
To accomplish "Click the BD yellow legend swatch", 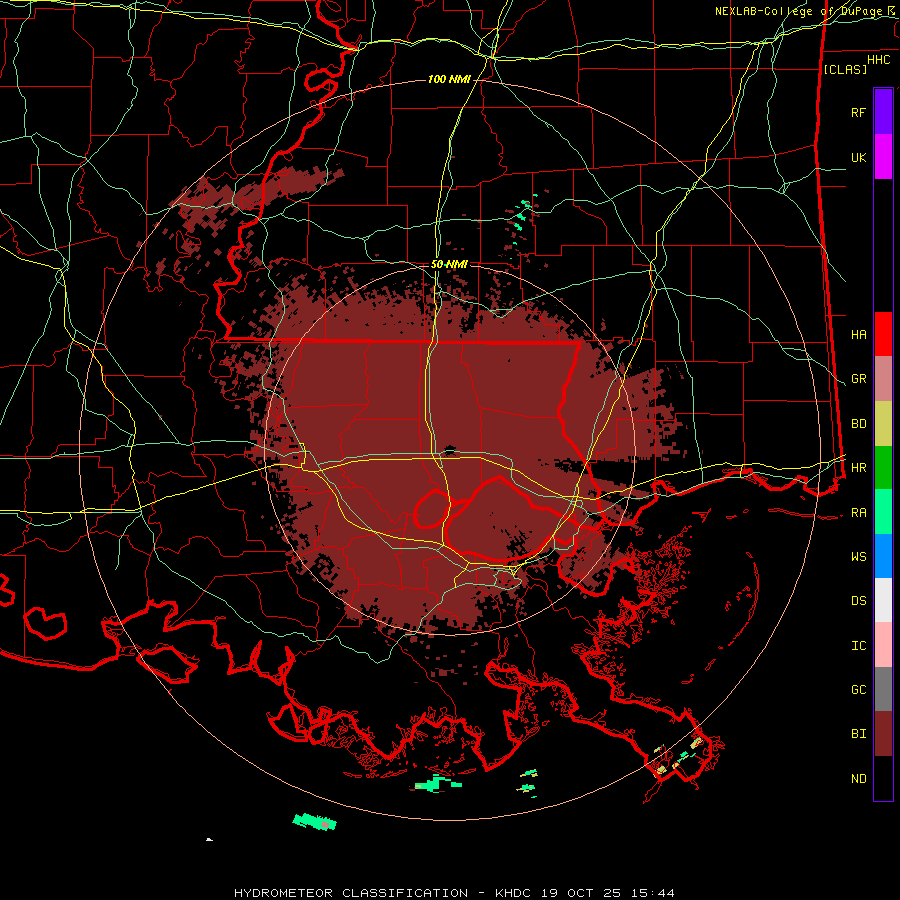I will (883, 424).
